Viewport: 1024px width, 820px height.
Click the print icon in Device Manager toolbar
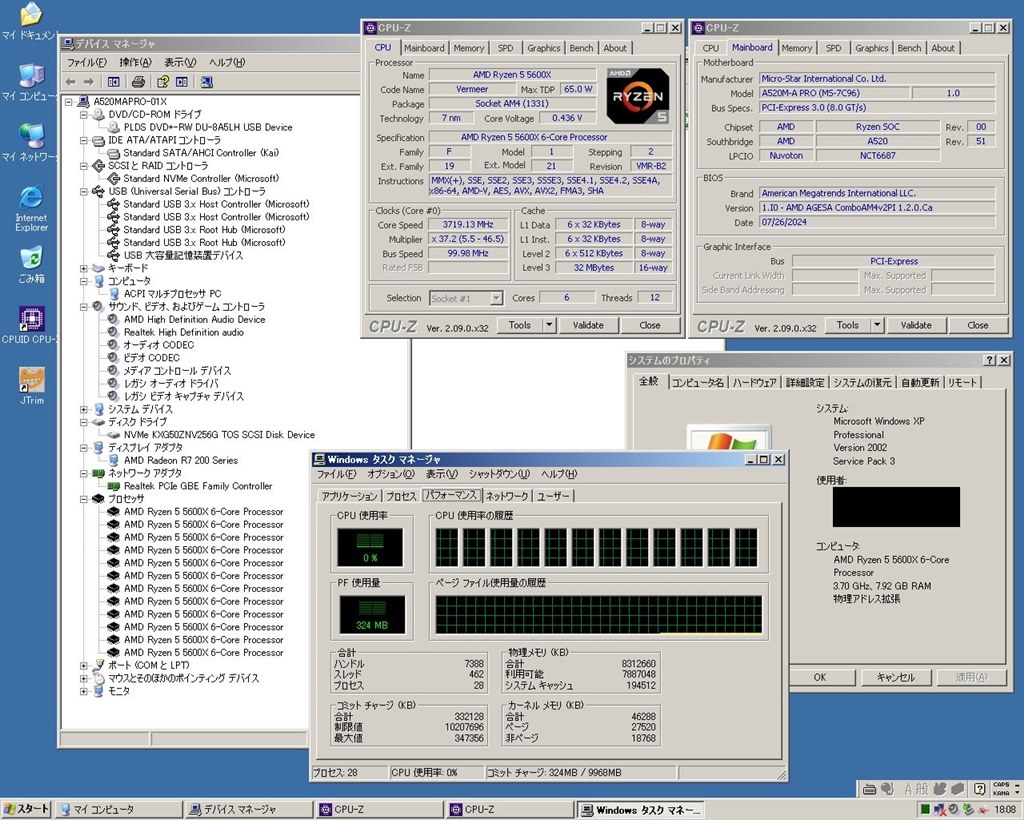pos(138,82)
